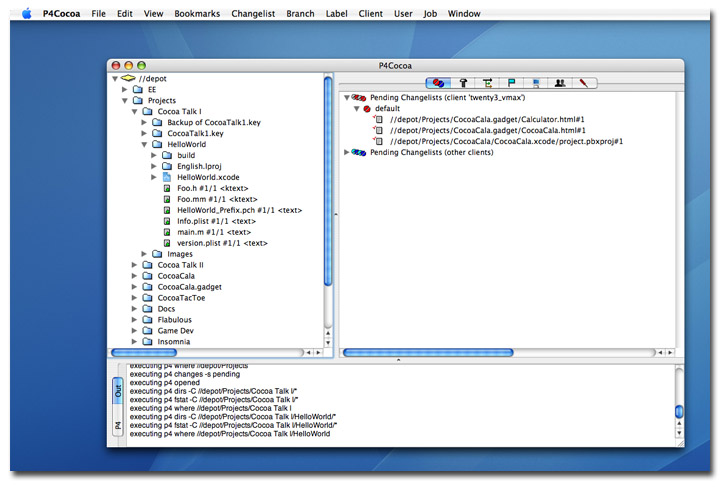Image resolution: width=725 pixels, height=487 pixels.
Task: Select the main.m file icon
Action: (x=167, y=232)
